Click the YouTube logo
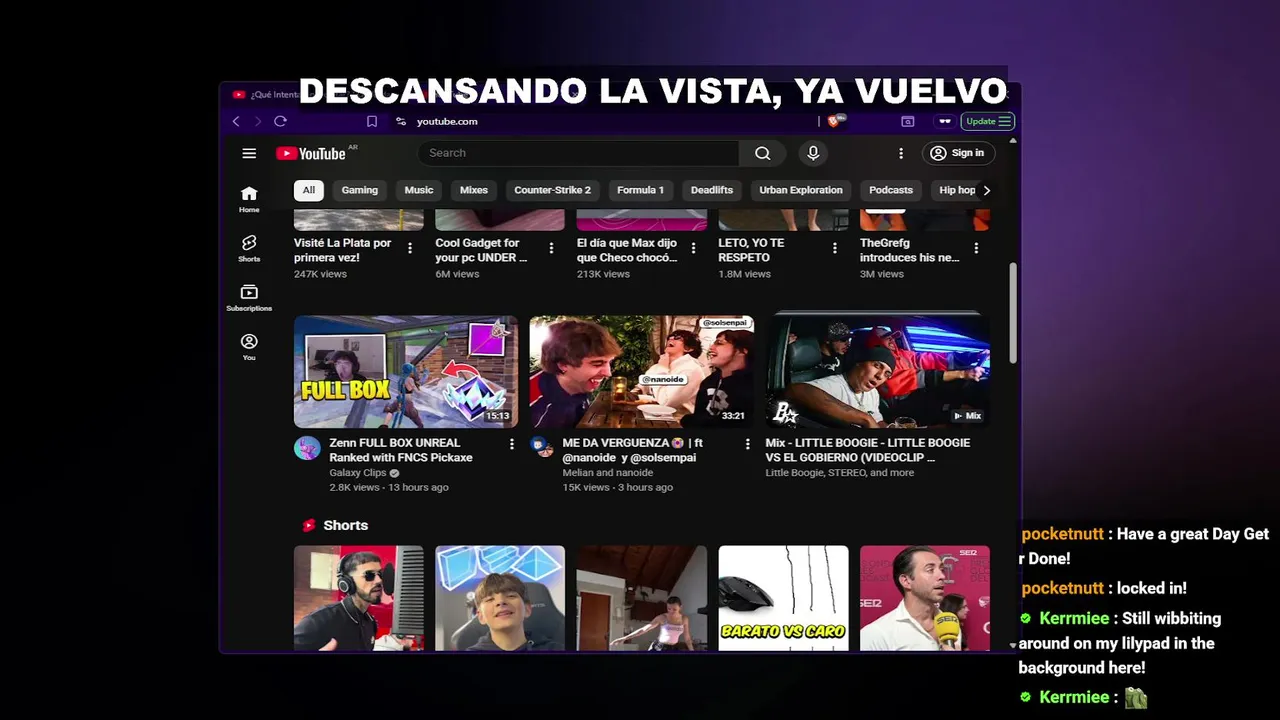The image size is (1280, 720). pos(312,153)
